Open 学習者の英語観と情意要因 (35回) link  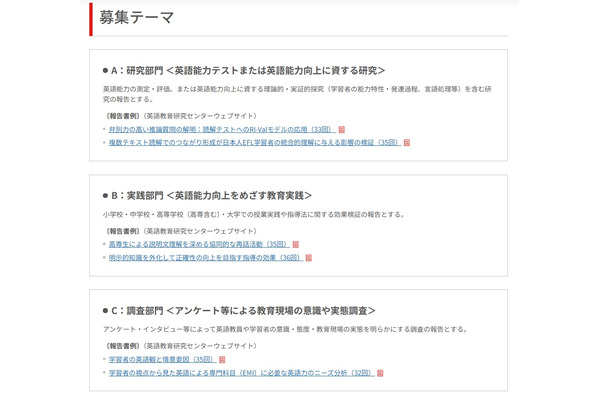pyautogui.click(x=162, y=359)
